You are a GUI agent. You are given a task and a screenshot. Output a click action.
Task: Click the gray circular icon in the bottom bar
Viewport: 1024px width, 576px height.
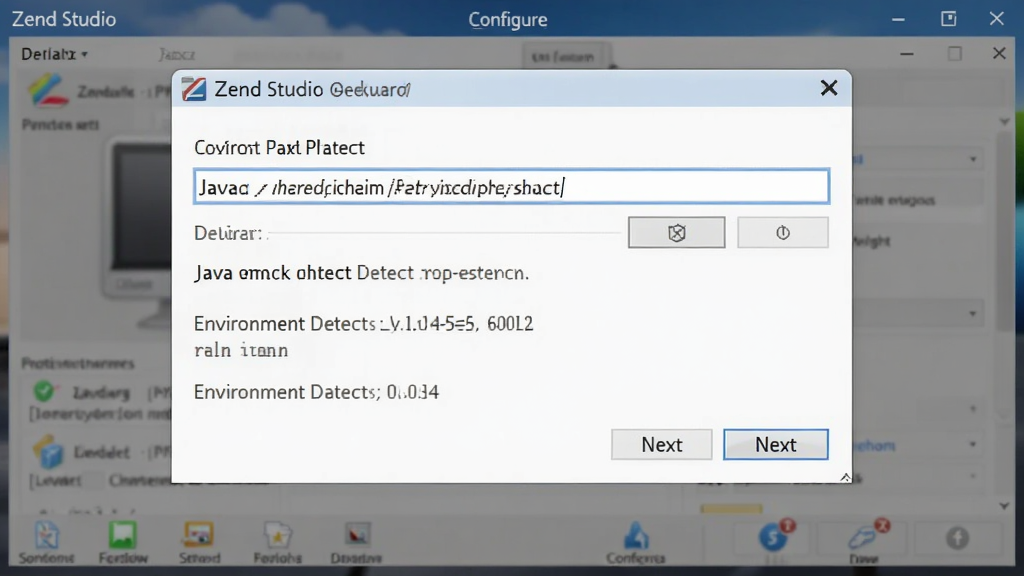click(x=957, y=538)
